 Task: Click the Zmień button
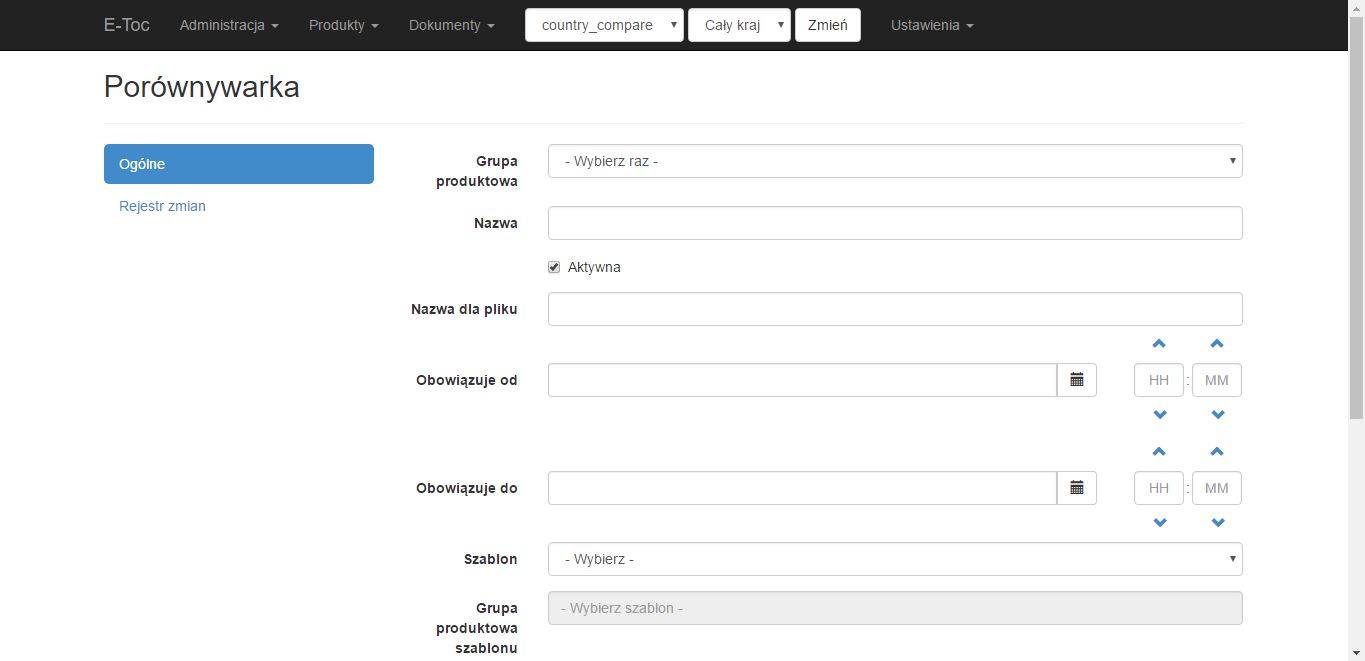tap(828, 25)
